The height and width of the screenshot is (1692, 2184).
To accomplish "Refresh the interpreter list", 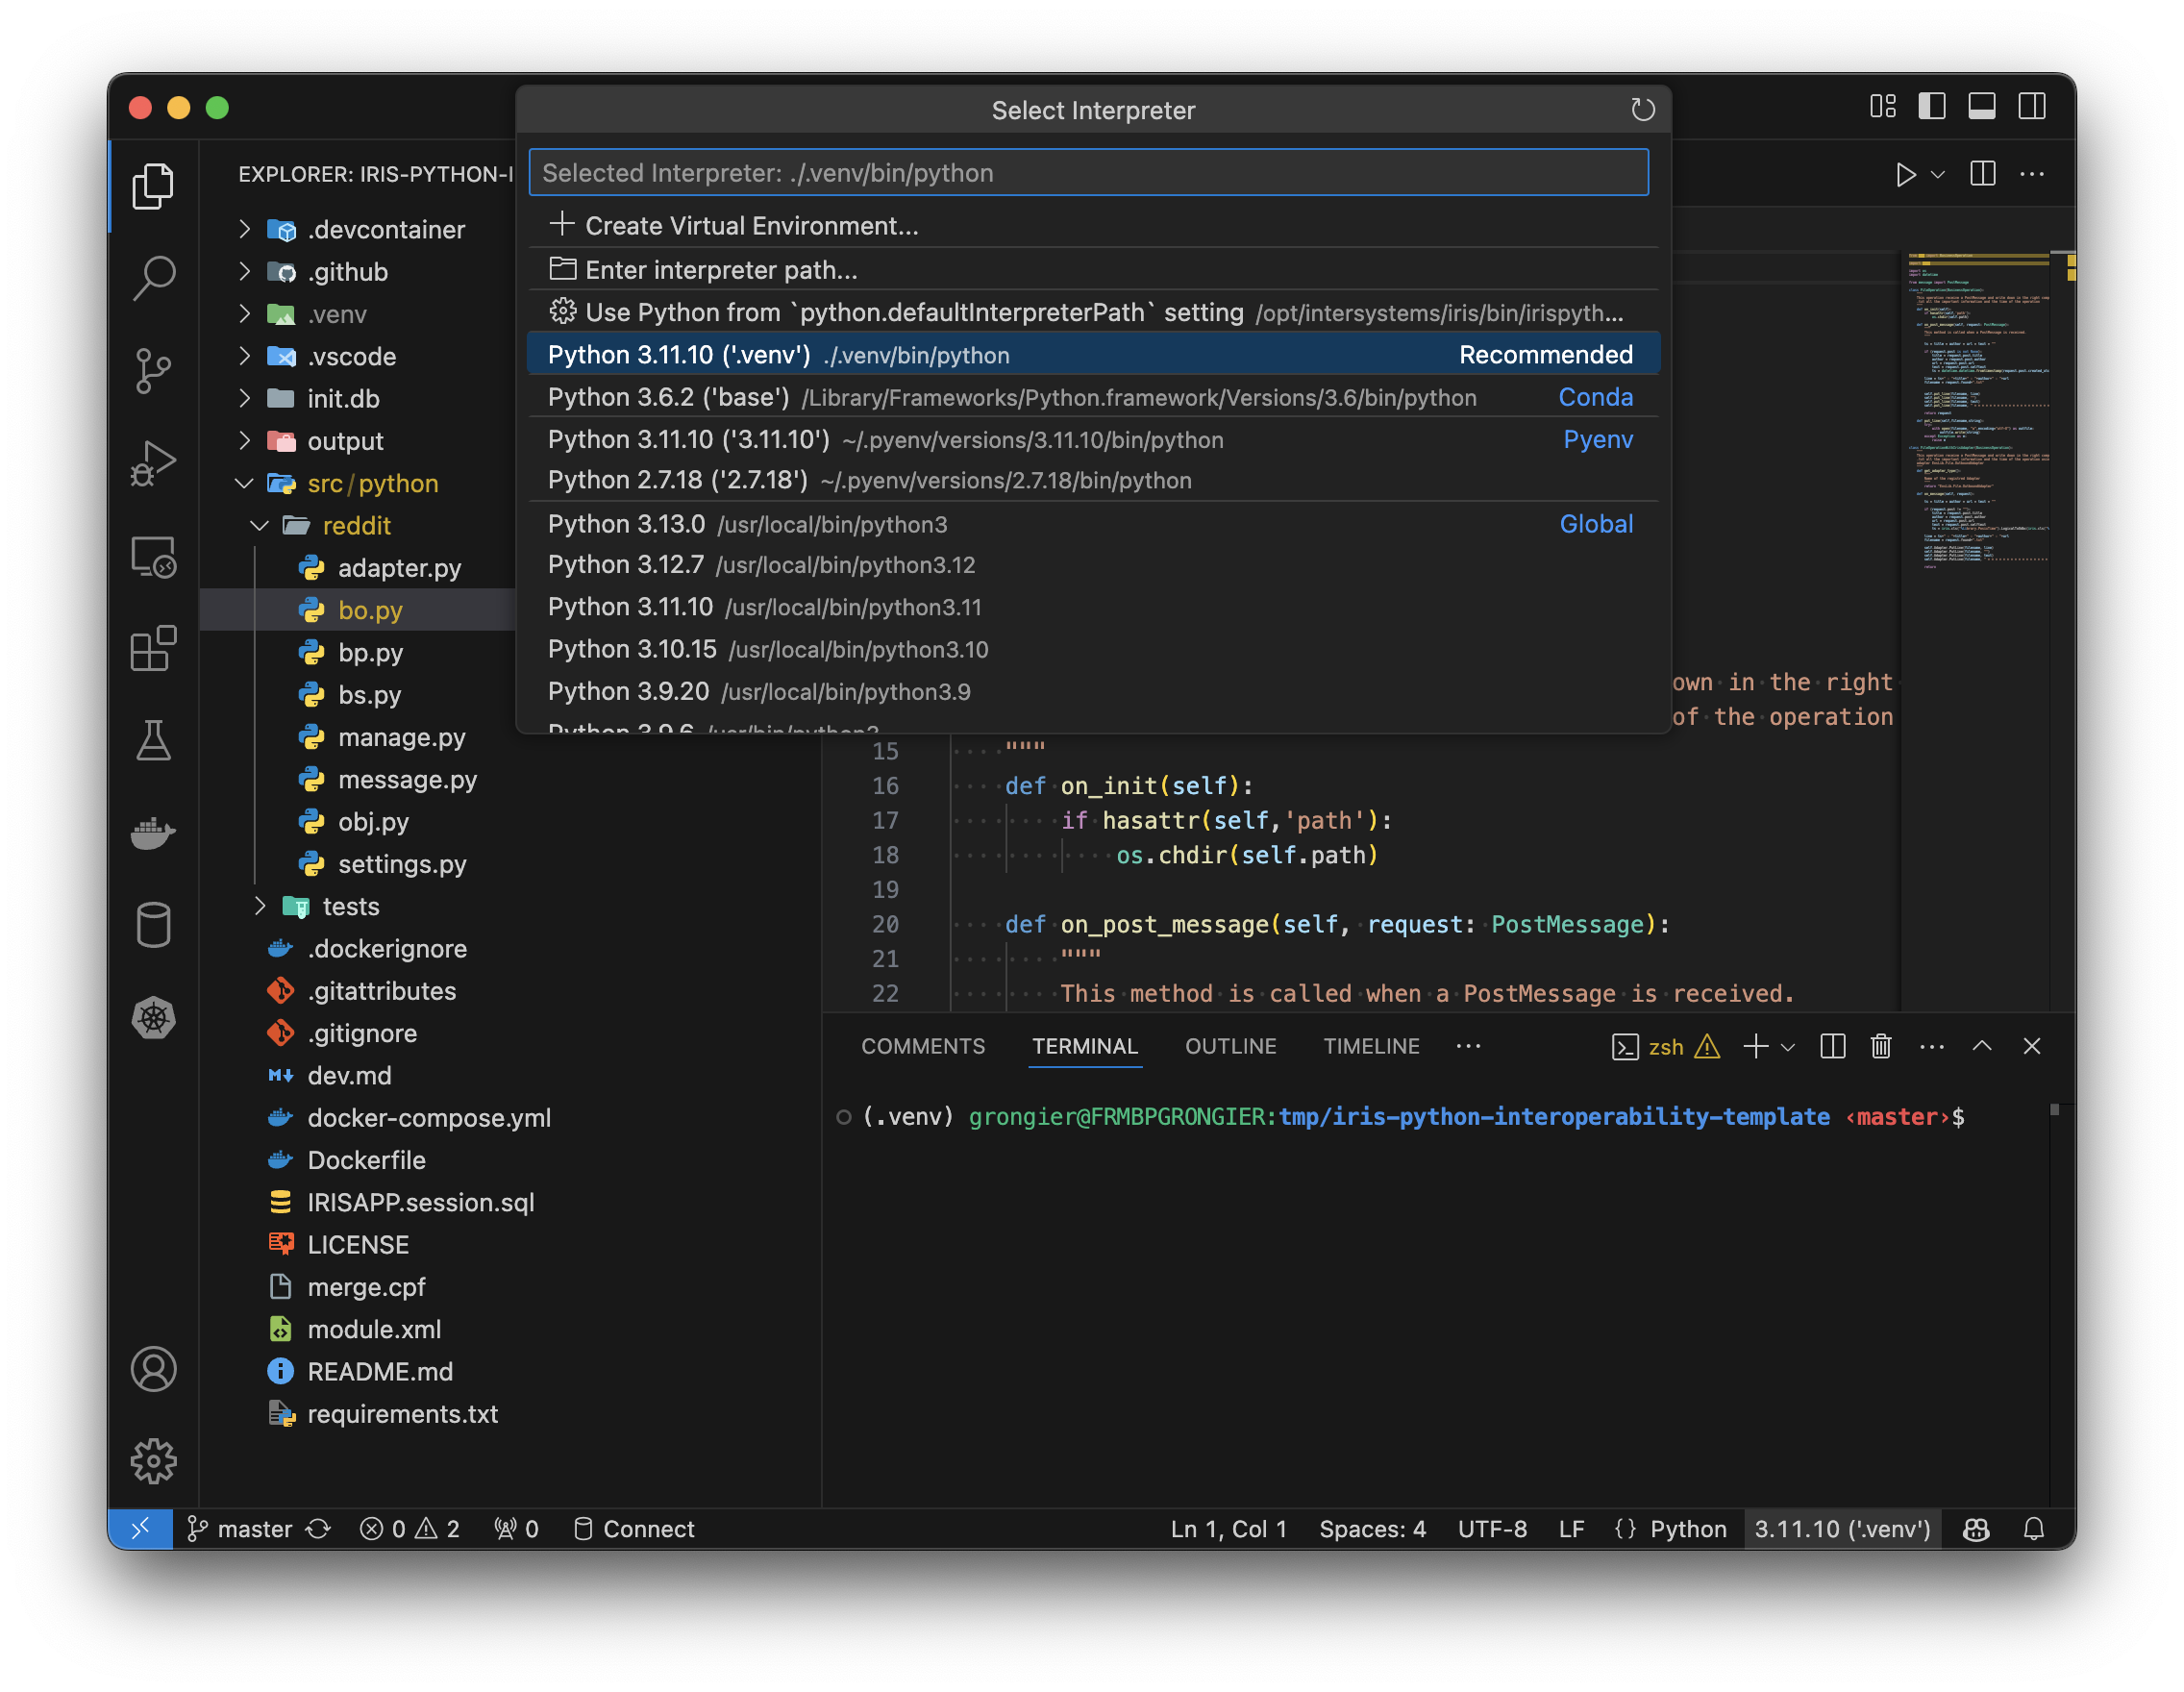I will (x=1642, y=109).
